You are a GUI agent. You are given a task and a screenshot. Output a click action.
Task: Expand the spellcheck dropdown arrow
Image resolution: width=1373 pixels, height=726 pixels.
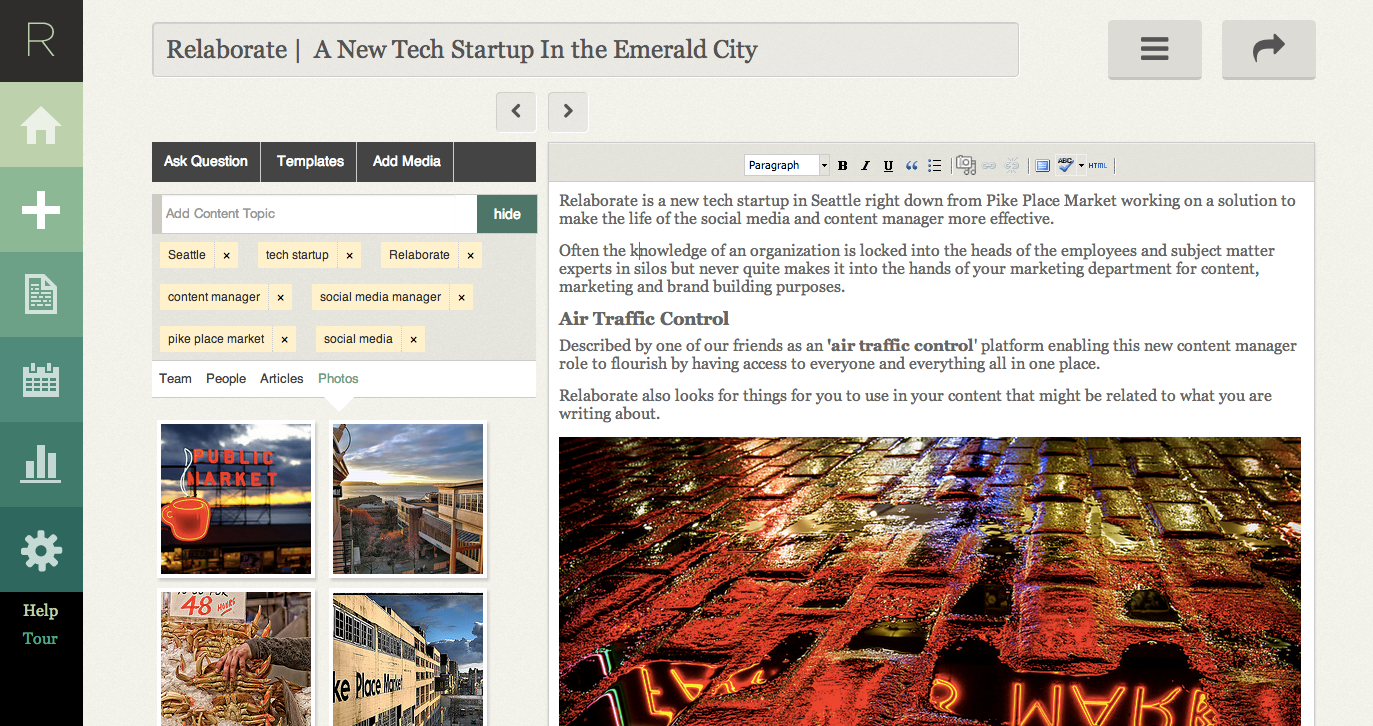[1081, 166]
